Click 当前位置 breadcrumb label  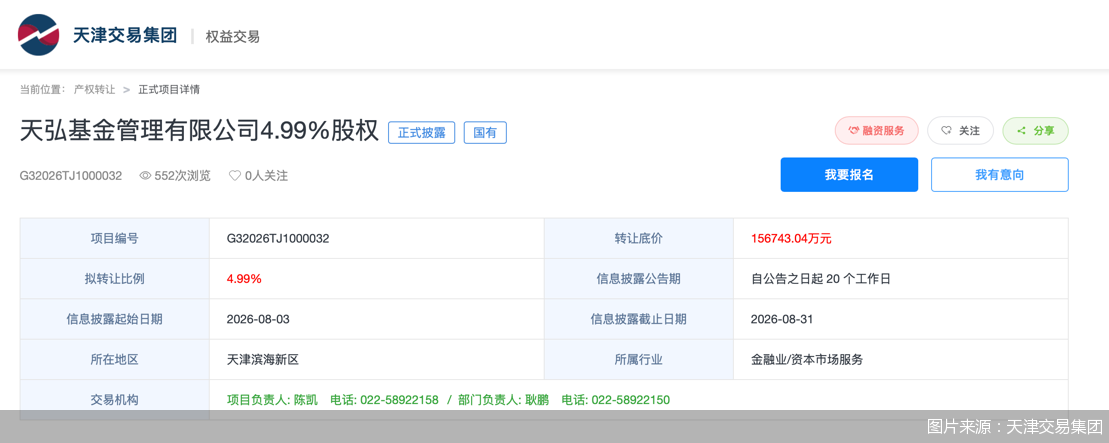(42, 90)
